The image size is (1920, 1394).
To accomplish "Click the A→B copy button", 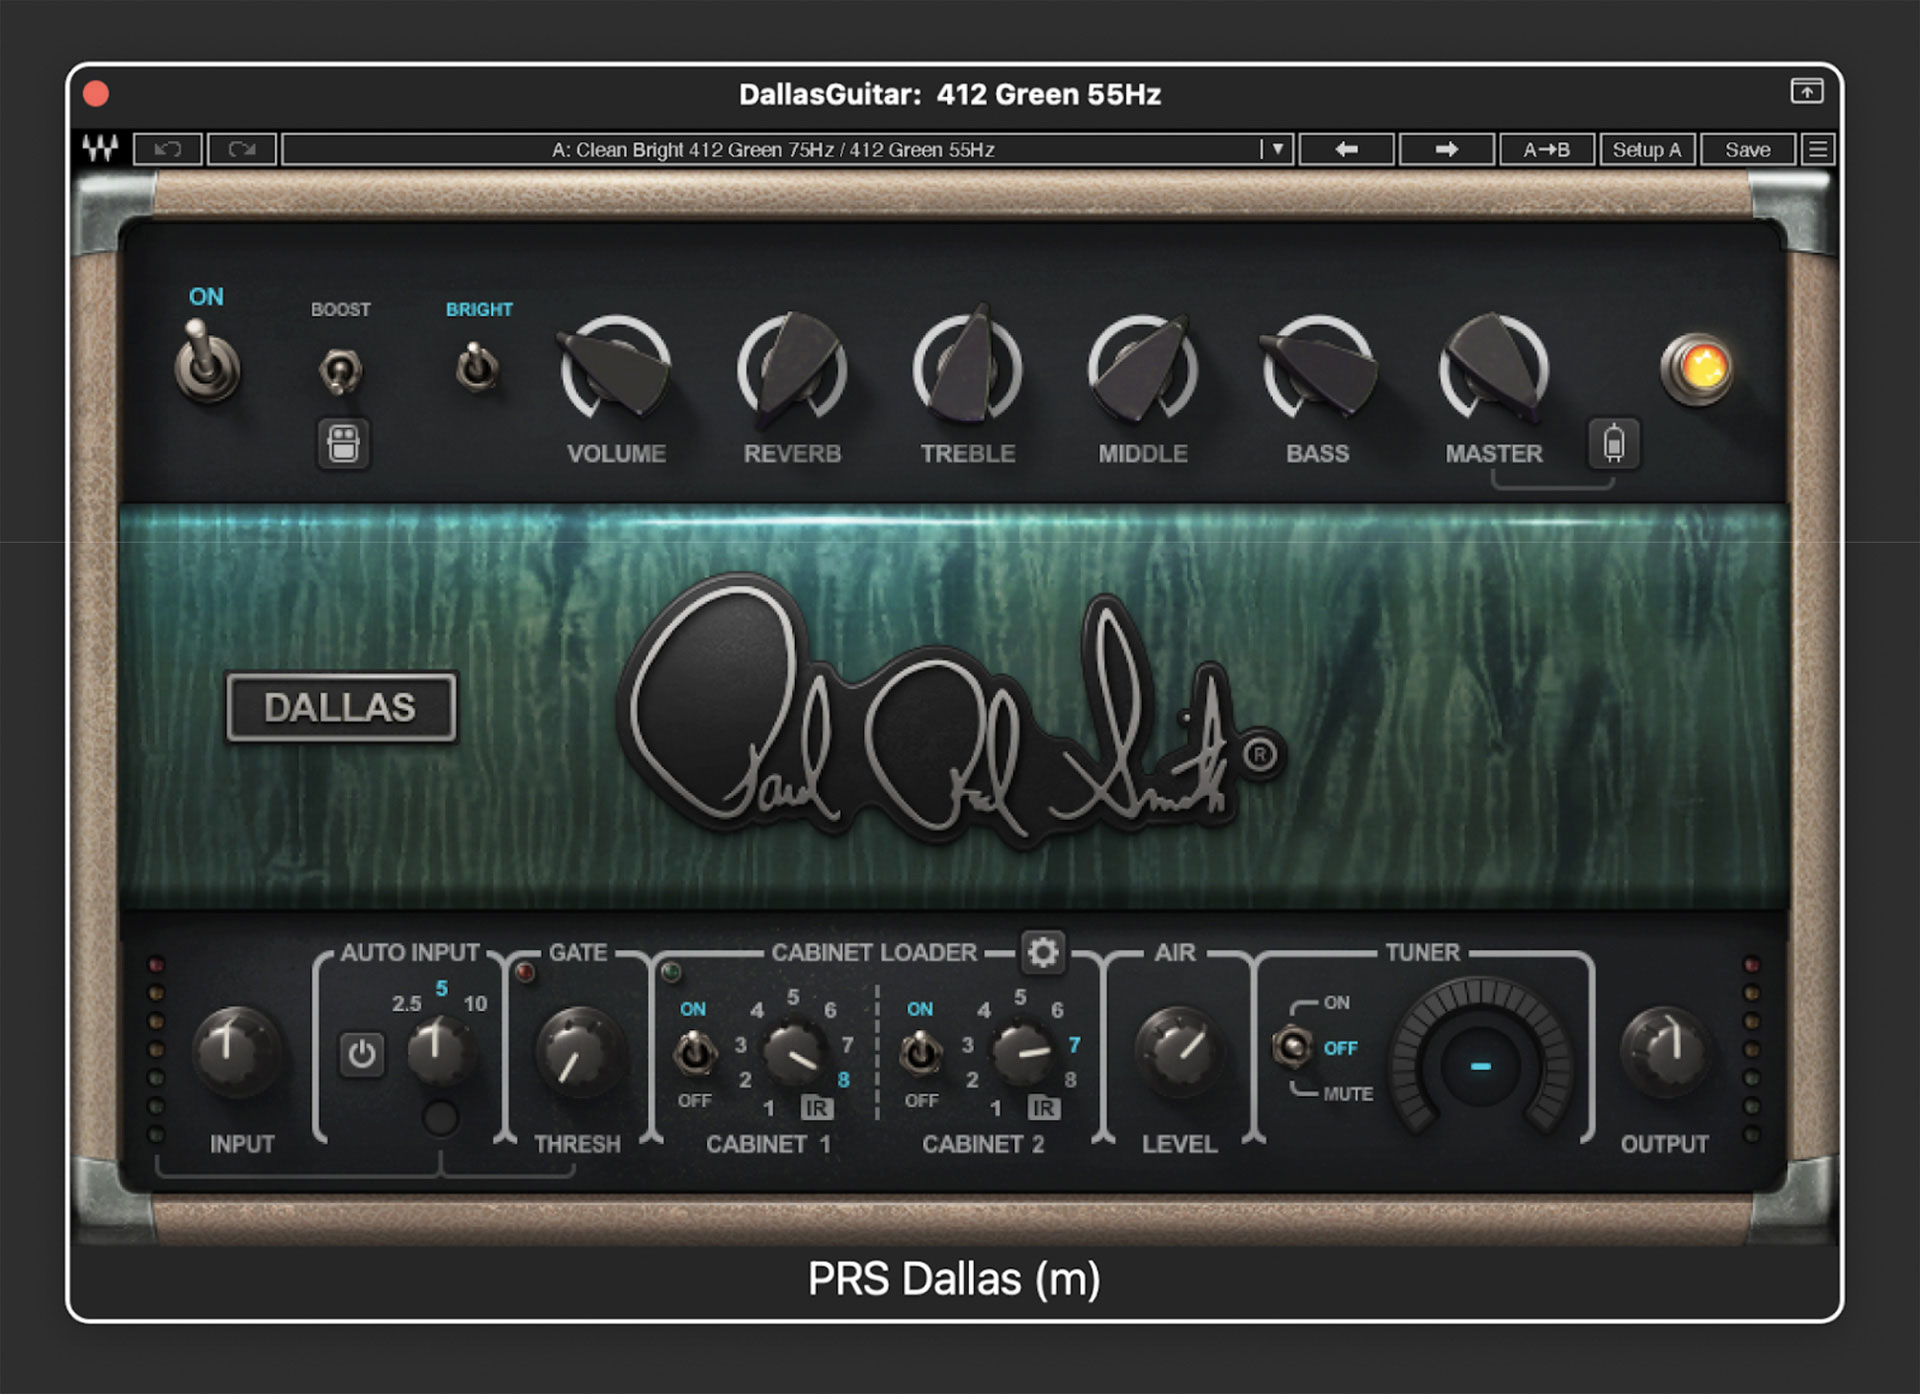I will [x=1546, y=149].
